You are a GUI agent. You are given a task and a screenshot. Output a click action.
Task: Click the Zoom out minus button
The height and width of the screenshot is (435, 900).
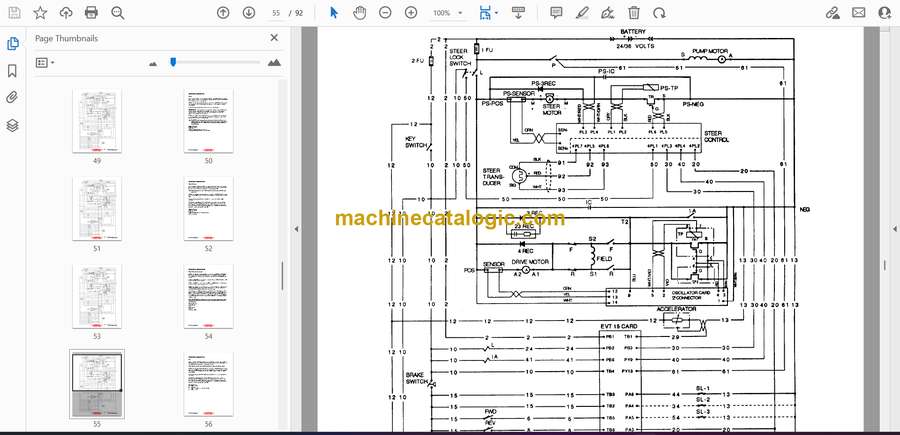(385, 13)
